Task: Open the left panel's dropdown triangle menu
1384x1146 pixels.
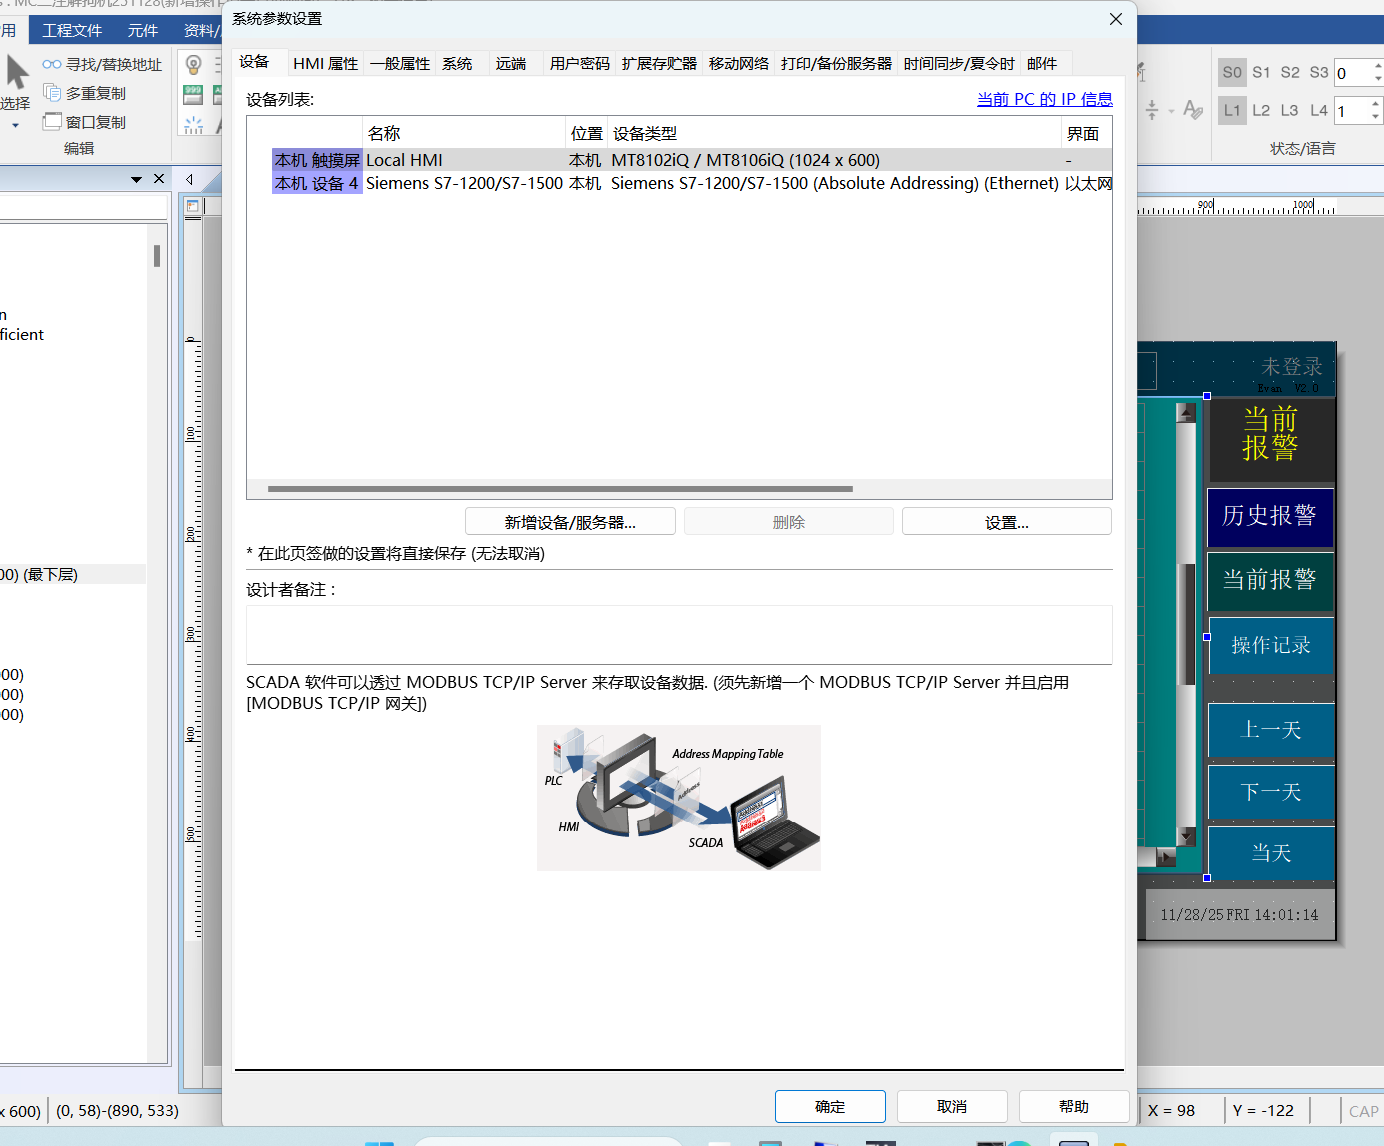Action: 136,179
